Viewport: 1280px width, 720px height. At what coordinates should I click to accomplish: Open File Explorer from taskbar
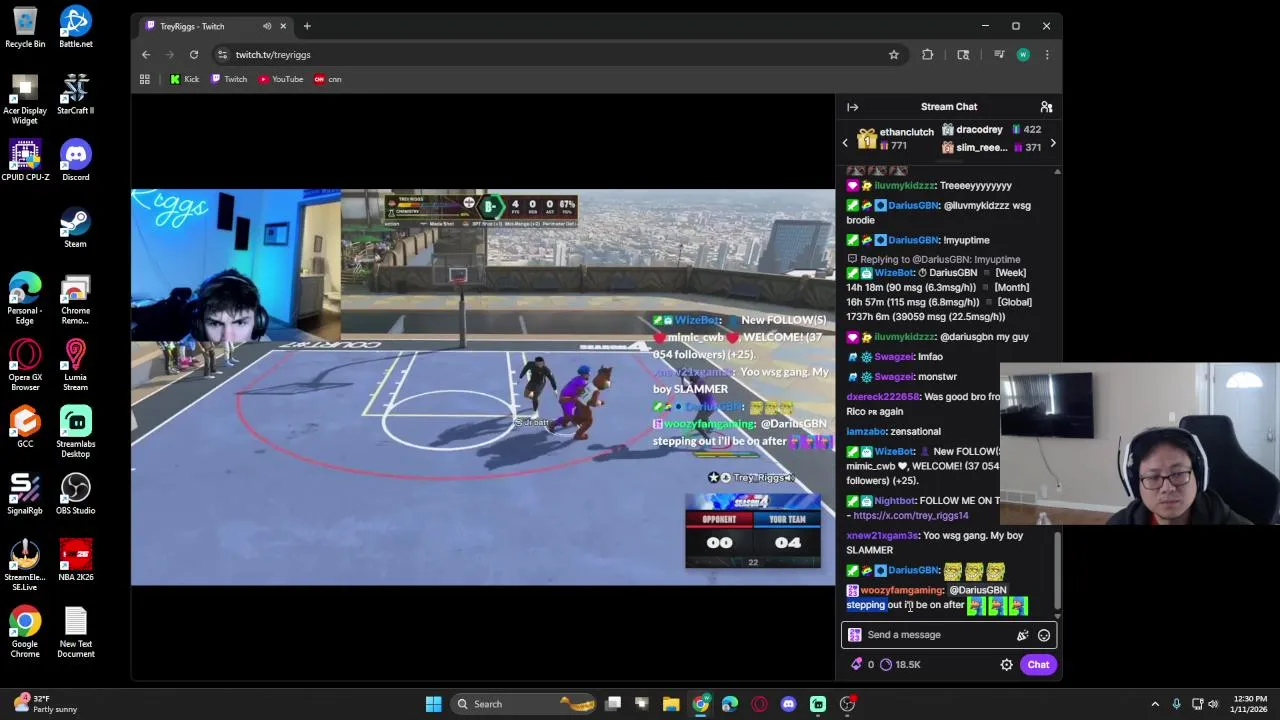coord(671,704)
